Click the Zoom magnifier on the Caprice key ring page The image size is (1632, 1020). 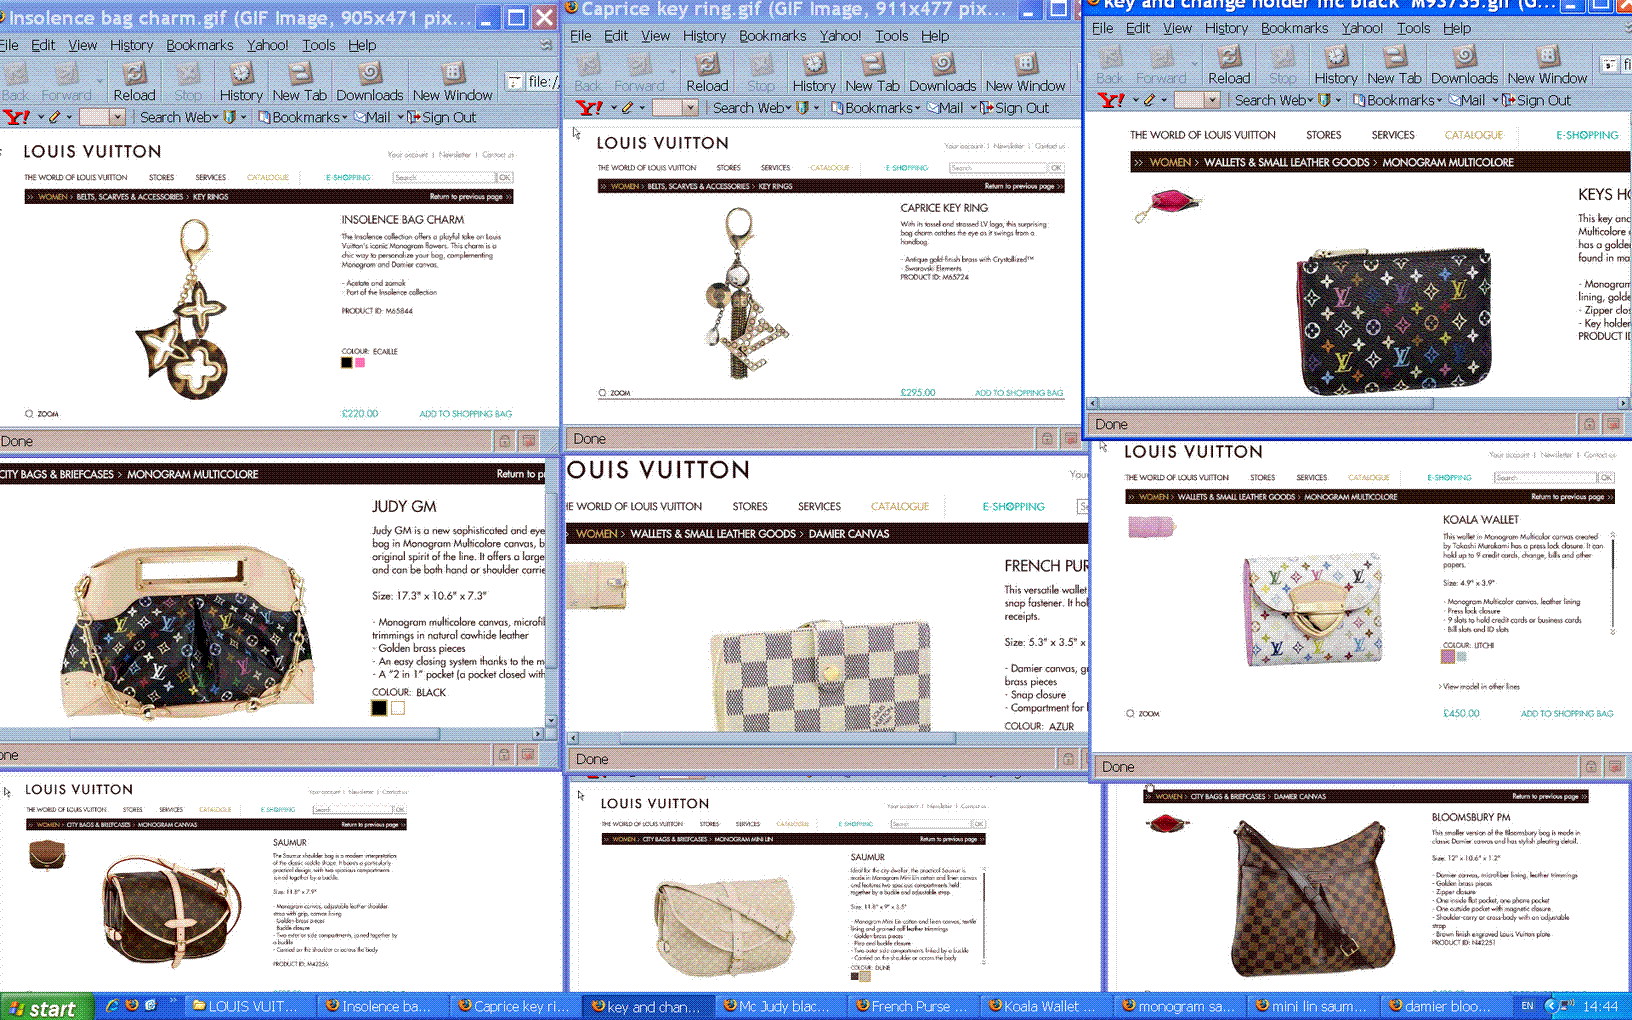[603, 393]
